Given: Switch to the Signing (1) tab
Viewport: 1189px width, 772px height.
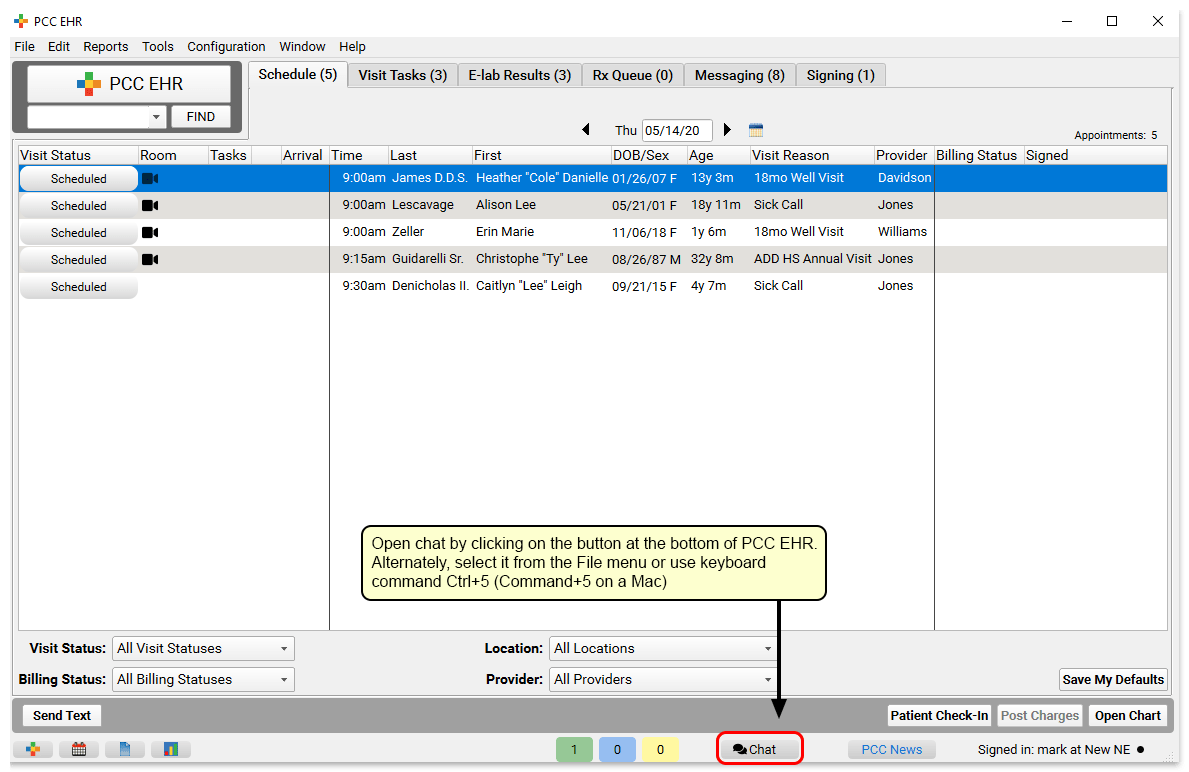Looking at the screenshot, I should click(x=840, y=75).
